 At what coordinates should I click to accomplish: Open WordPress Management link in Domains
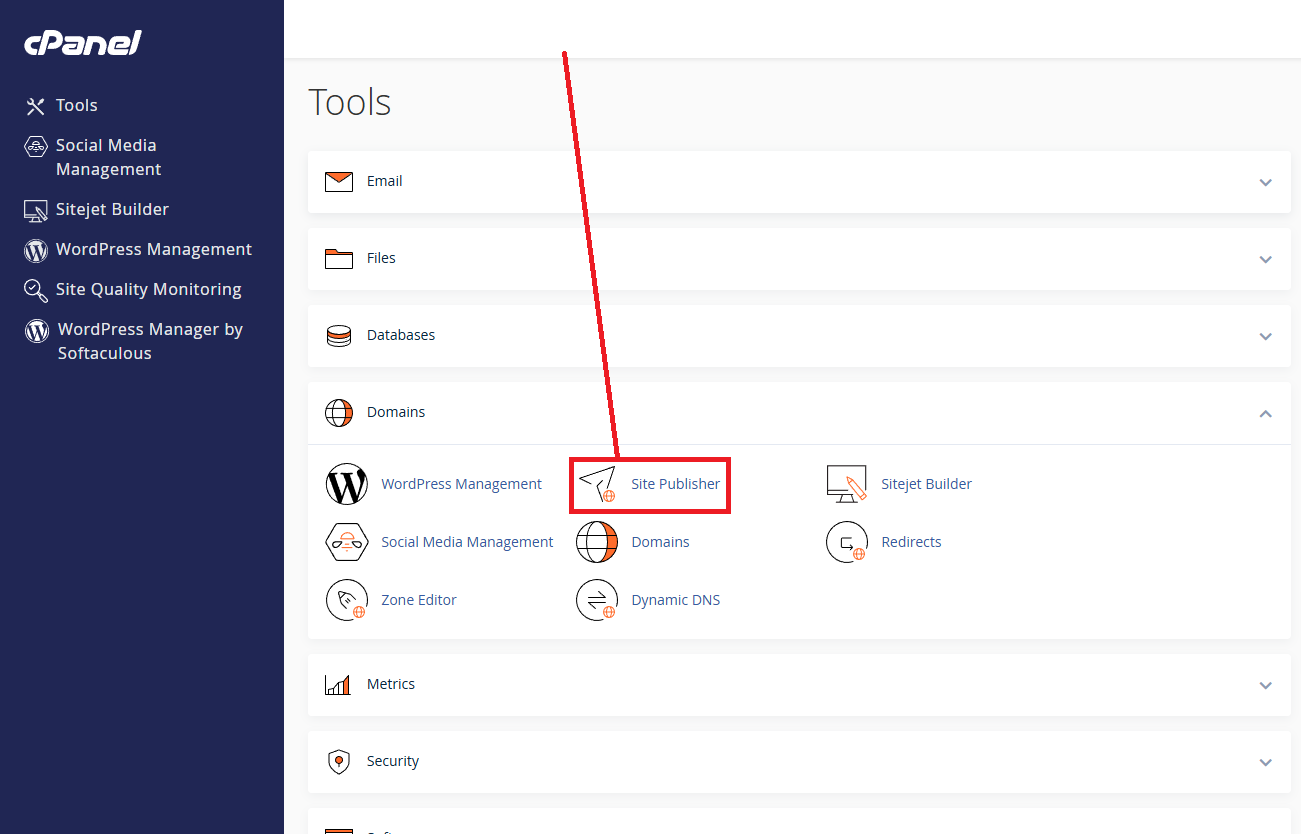coord(462,484)
